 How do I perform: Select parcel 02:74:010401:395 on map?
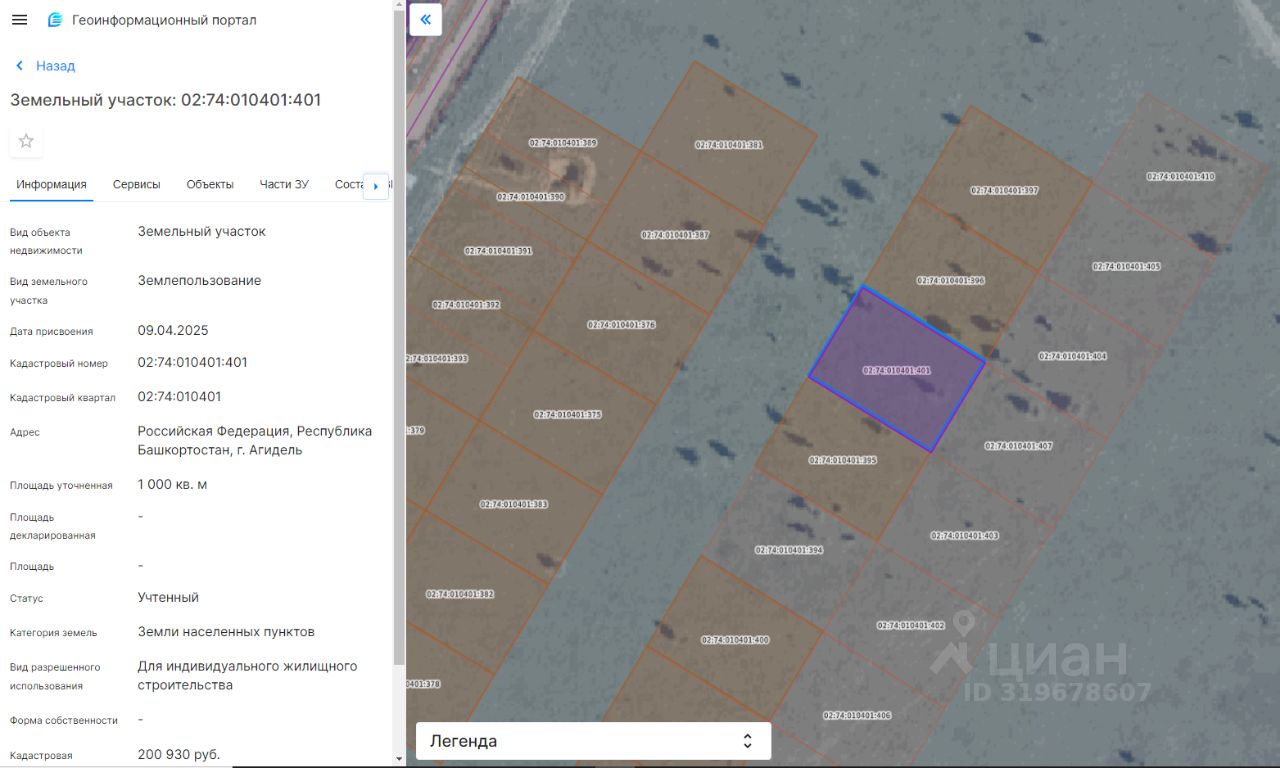pyautogui.click(x=843, y=461)
